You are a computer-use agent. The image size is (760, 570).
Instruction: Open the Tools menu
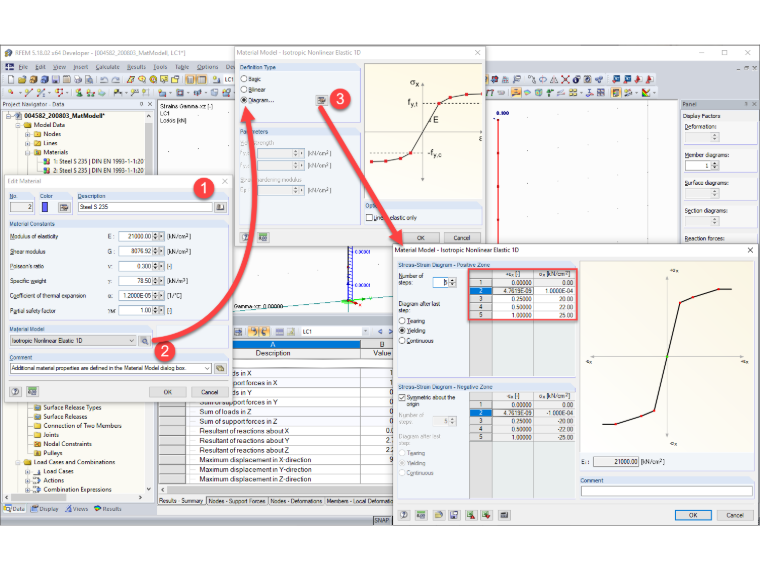(160, 67)
